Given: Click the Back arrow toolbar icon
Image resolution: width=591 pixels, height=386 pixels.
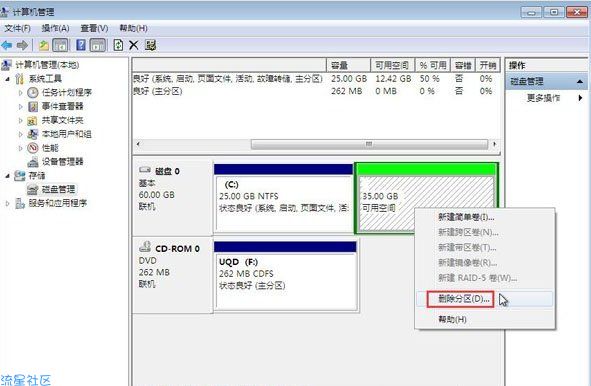Looking at the screenshot, I should (7, 46).
